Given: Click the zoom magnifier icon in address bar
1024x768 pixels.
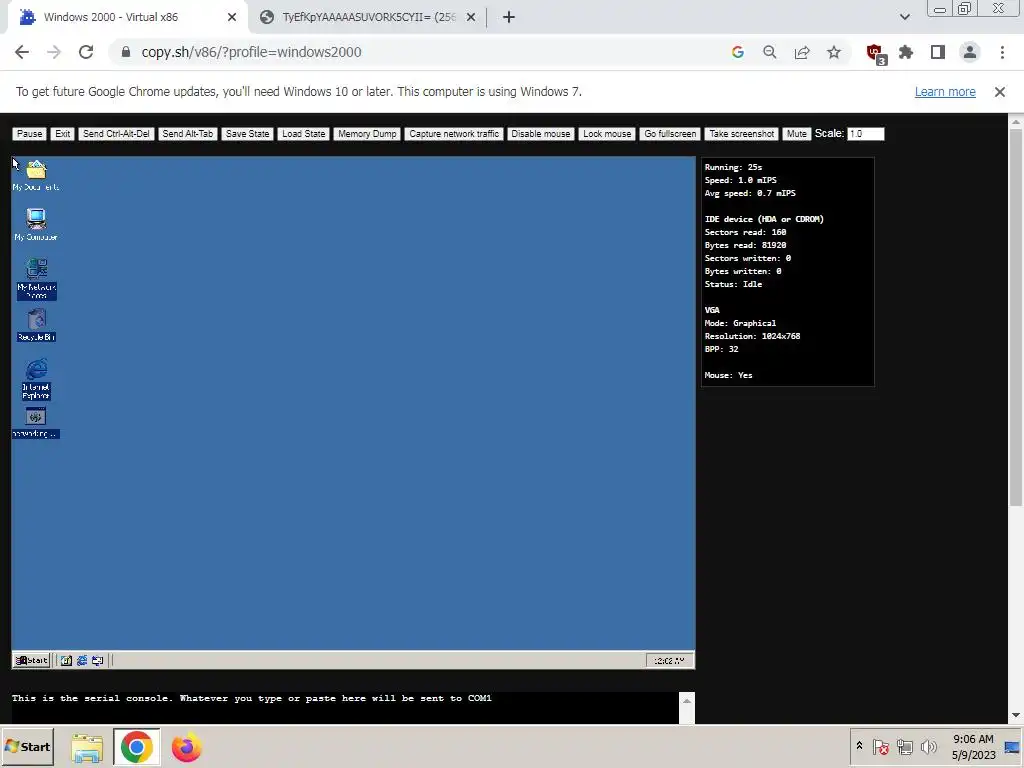Looking at the screenshot, I should (x=770, y=52).
